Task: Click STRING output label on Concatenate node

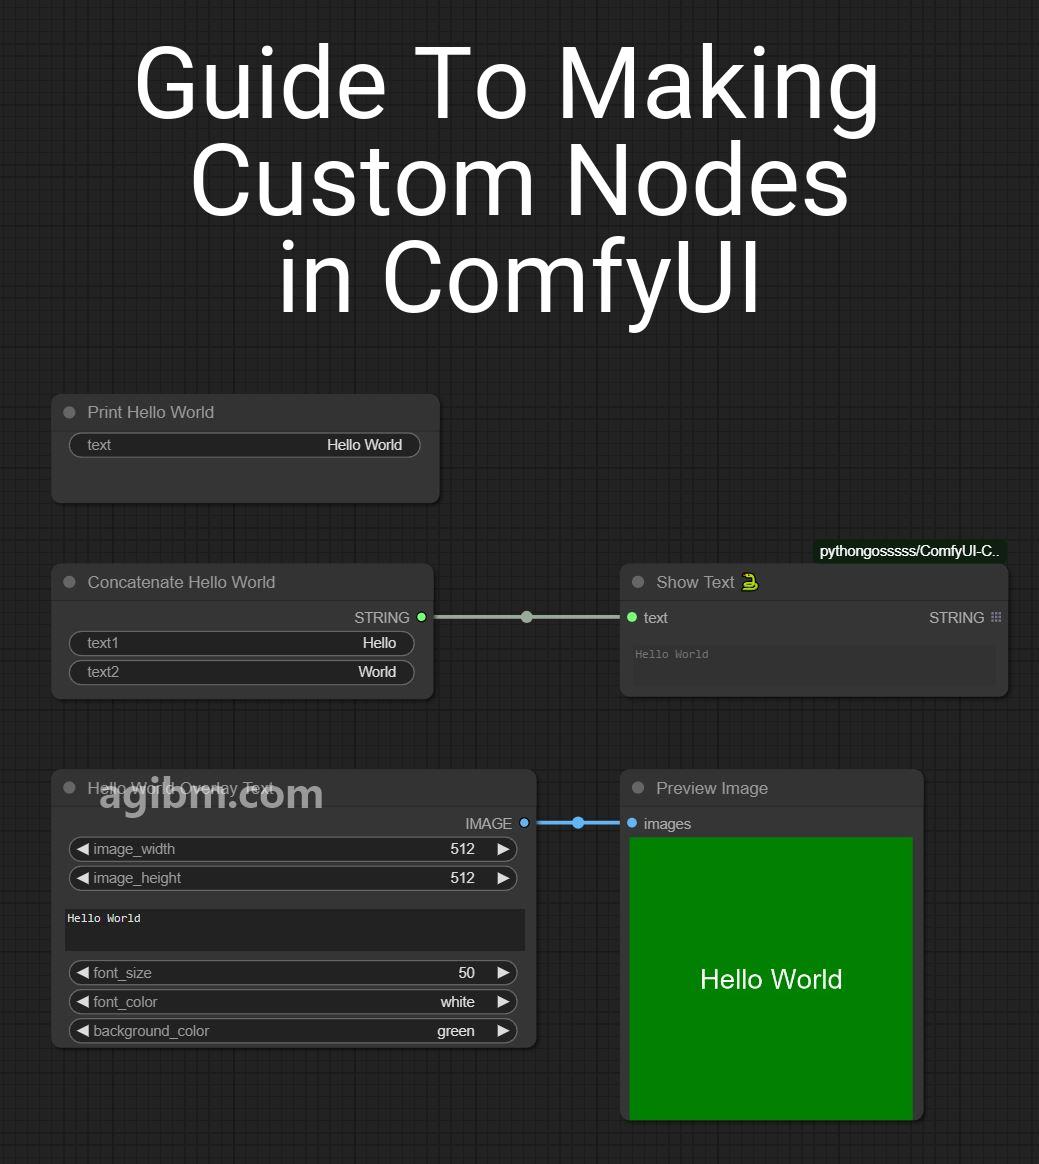Action: coord(381,618)
